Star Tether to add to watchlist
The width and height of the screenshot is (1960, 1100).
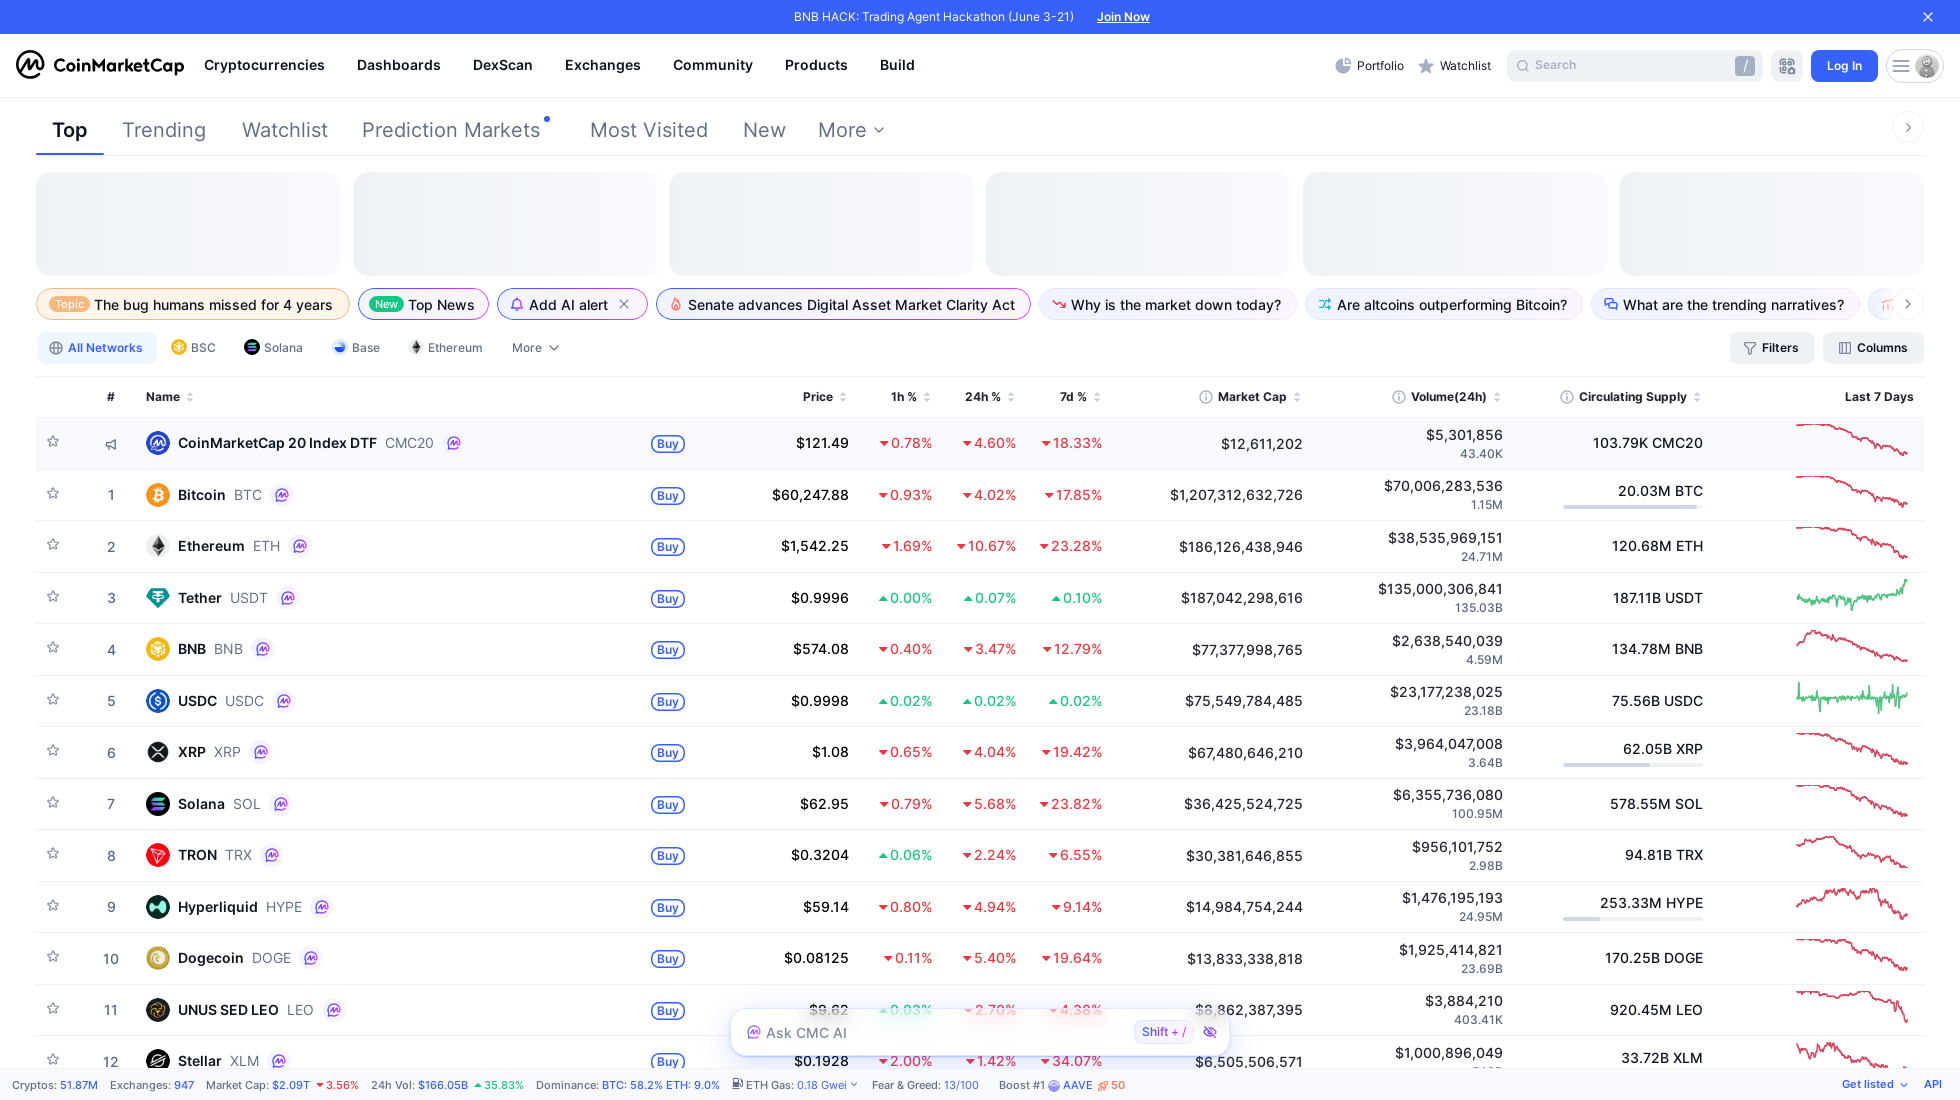[53, 596]
